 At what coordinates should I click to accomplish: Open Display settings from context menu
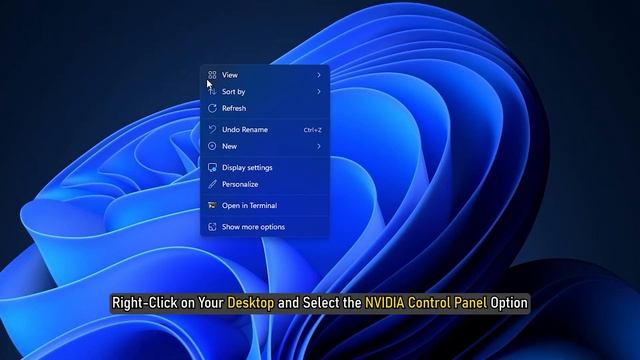coord(264,168)
